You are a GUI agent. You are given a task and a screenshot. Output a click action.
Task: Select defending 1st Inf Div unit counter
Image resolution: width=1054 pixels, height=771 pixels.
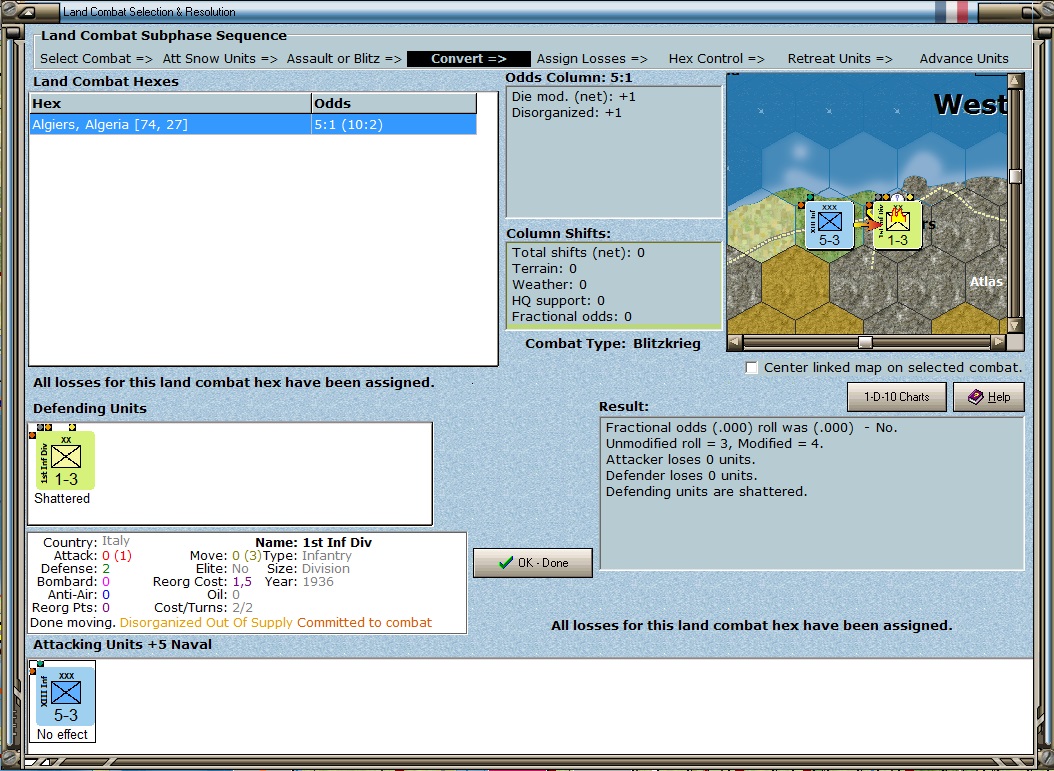click(x=65, y=460)
